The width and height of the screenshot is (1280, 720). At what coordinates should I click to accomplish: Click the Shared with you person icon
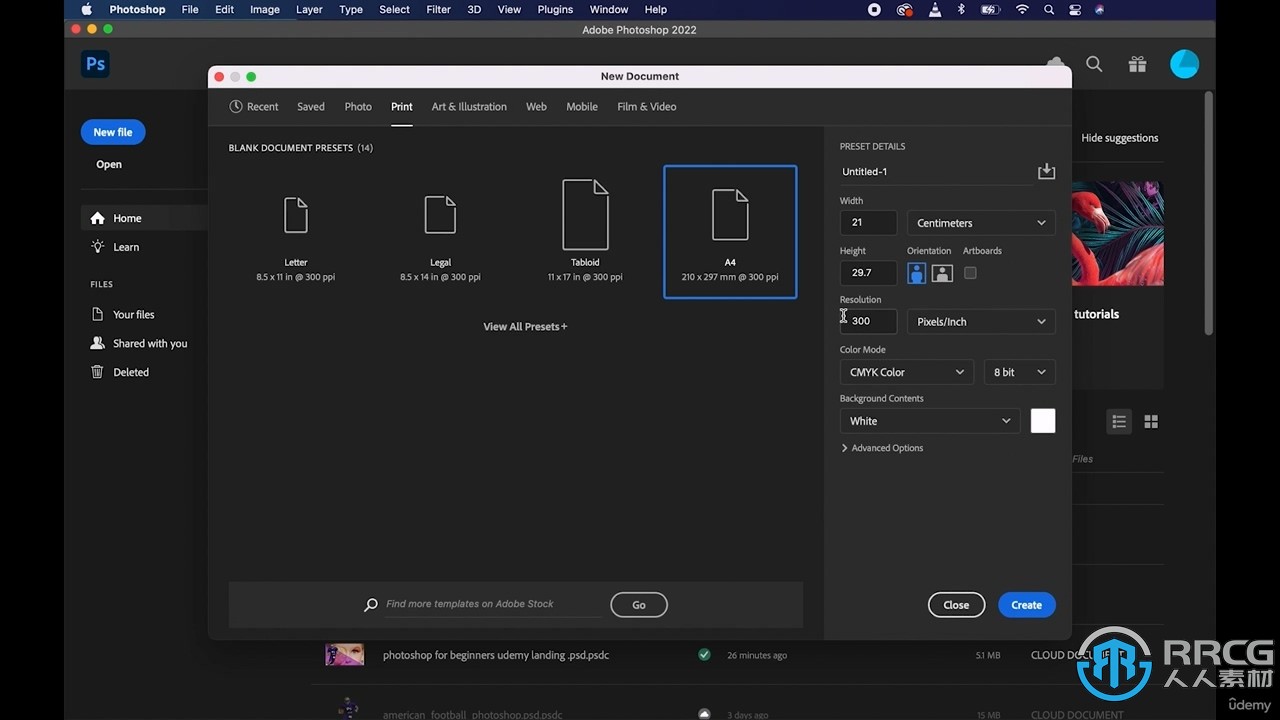pyautogui.click(x=97, y=343)
